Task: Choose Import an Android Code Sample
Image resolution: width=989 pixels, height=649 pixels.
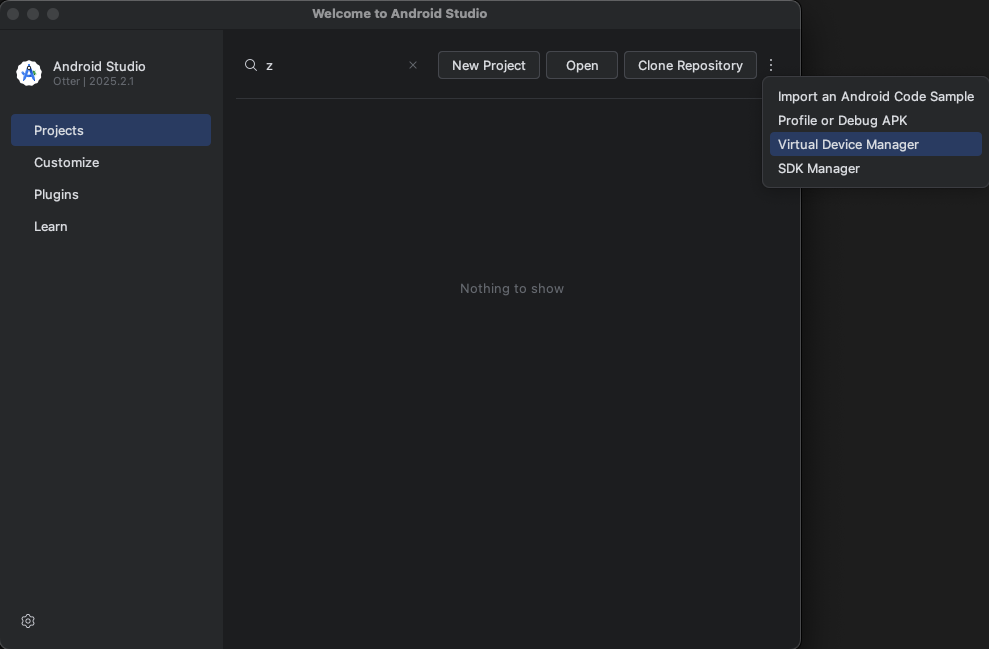Action: [875, 96]
